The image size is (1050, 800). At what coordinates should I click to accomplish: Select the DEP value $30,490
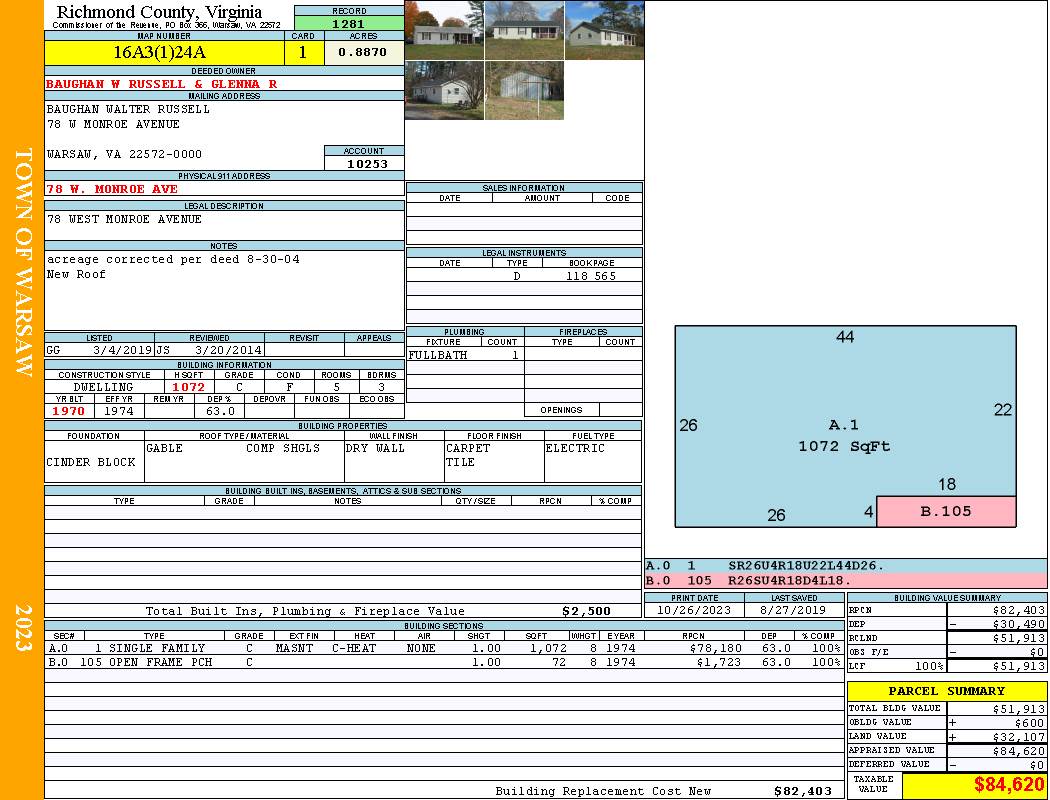[x=1019, y=624]
